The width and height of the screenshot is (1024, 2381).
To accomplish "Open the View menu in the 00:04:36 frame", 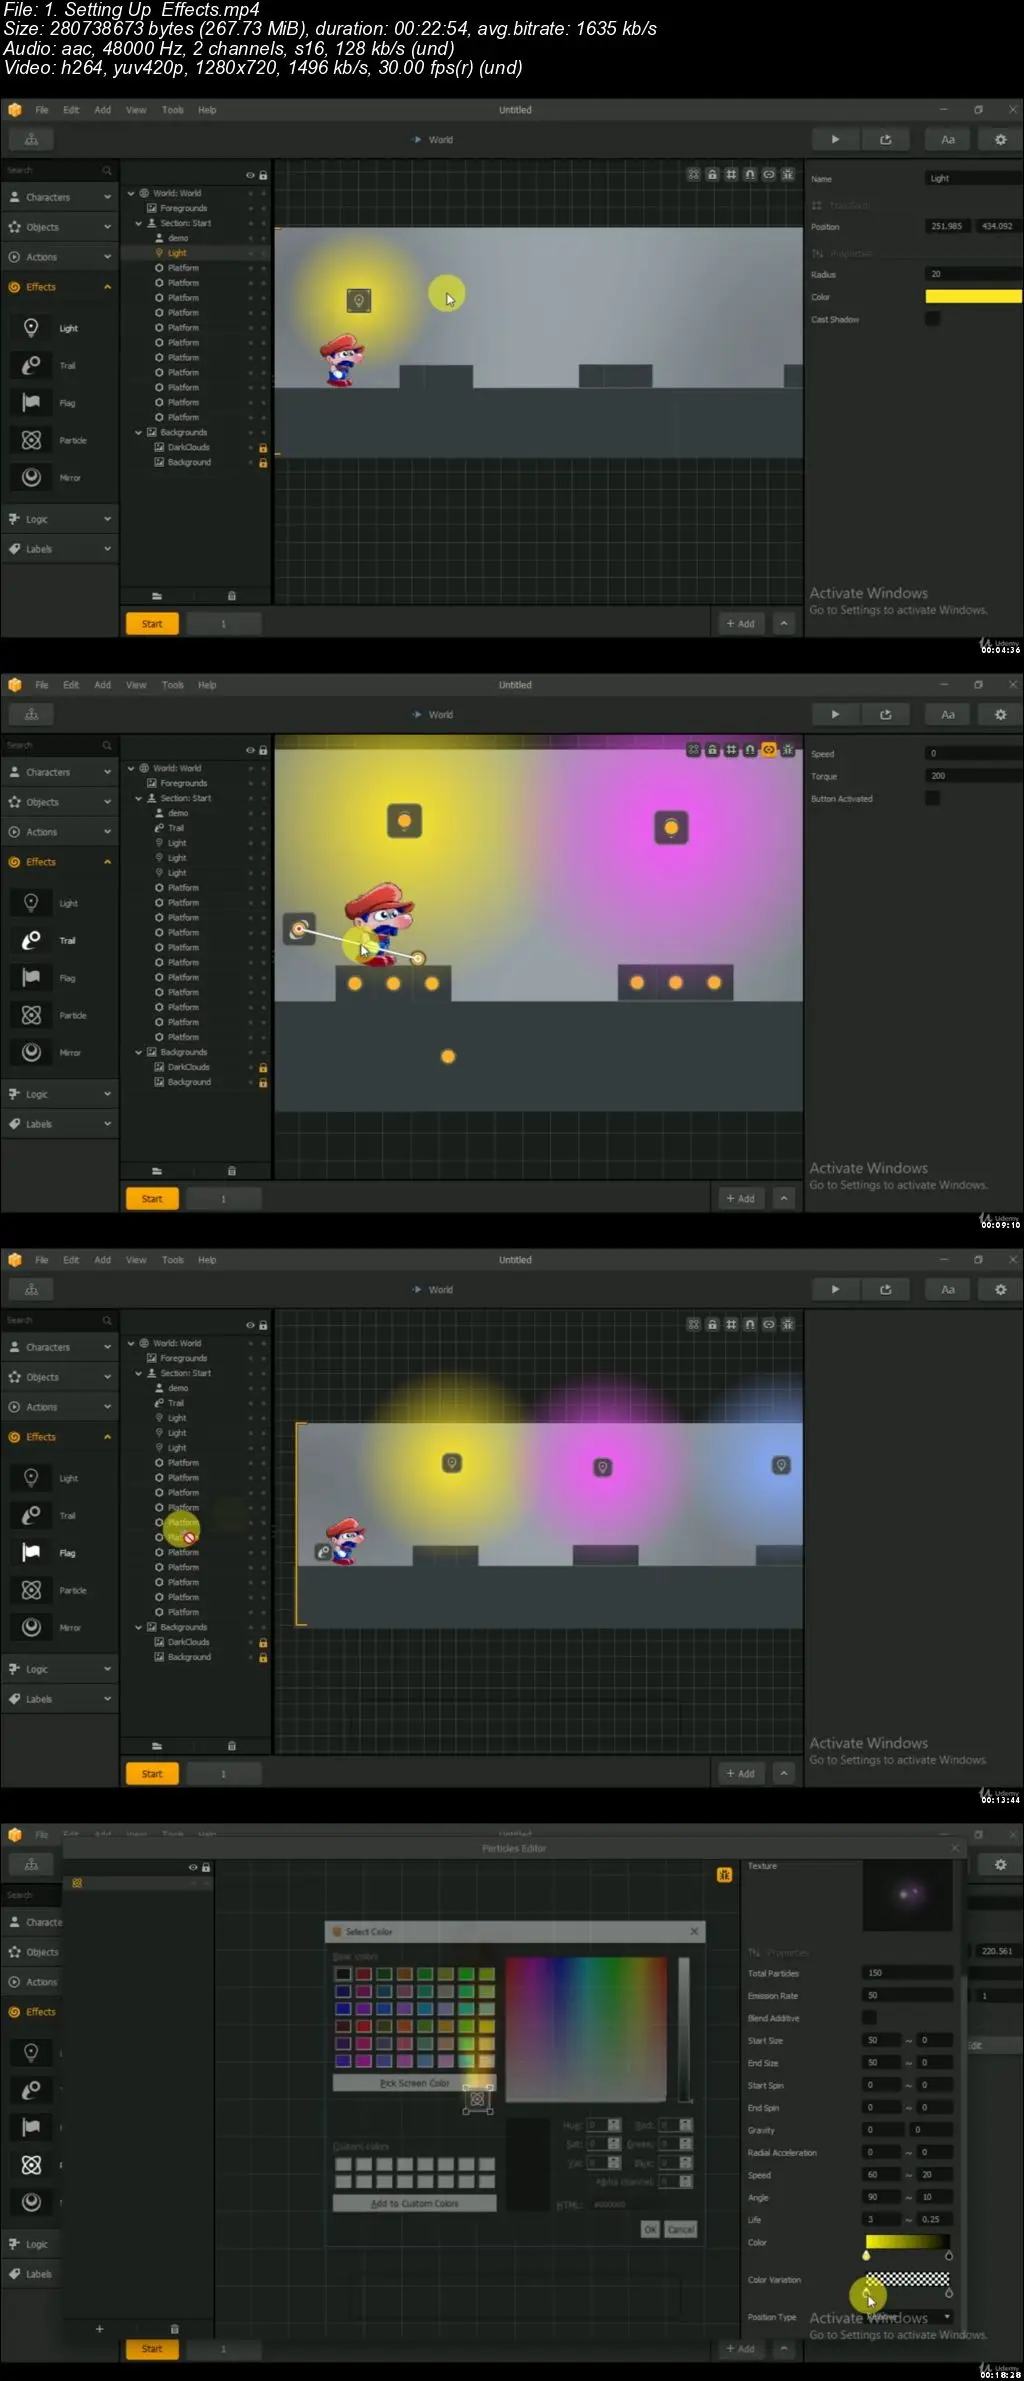I will click(136, 110).
